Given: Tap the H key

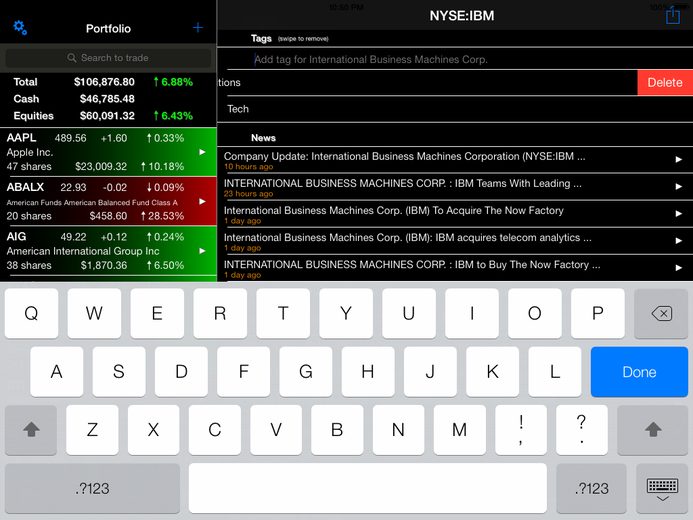Looking at the screenshot, I should coord(368,372).
